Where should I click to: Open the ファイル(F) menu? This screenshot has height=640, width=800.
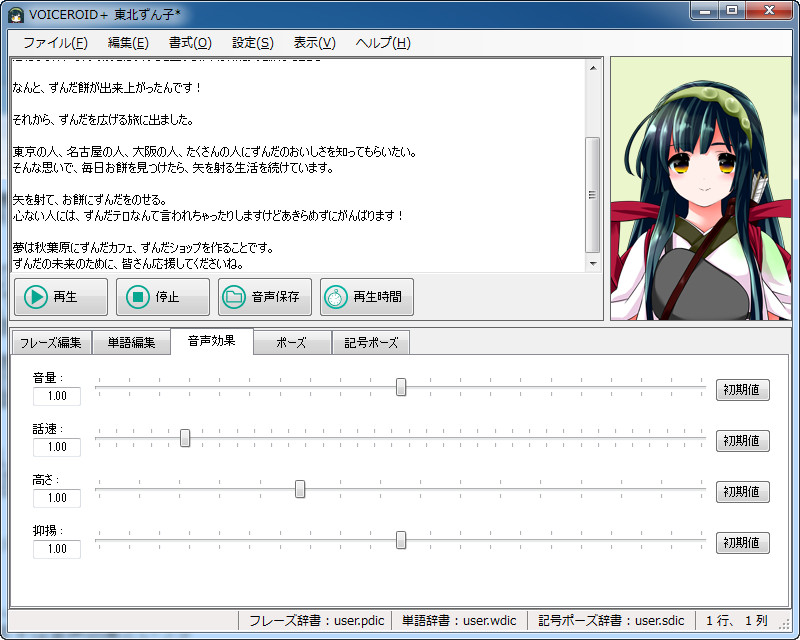(55, 43)
